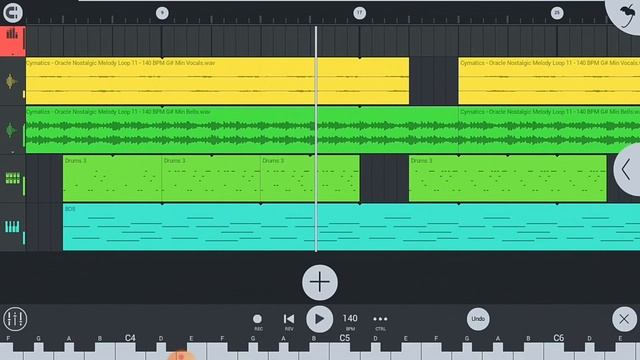
Task: Click the playhead line in the timeline
Action: [316, 139]
